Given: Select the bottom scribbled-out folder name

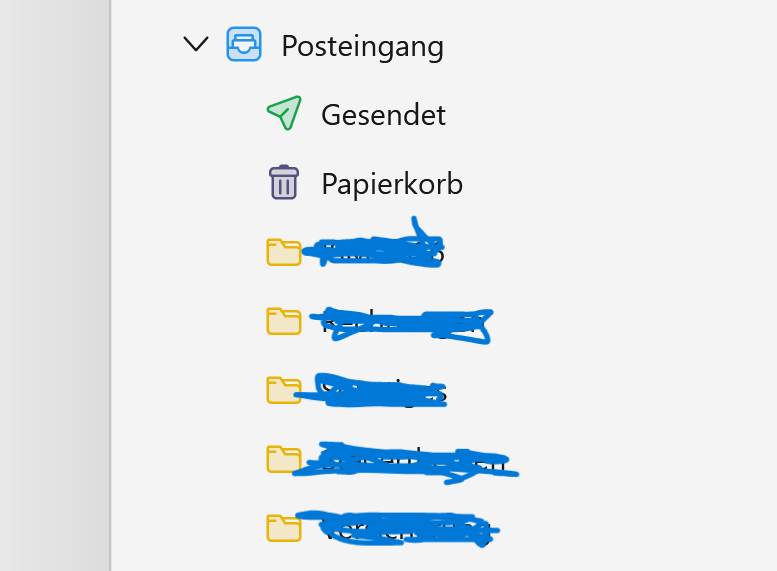Looking at the screenshot, I should pyautogui.click(x=397, y=528).
